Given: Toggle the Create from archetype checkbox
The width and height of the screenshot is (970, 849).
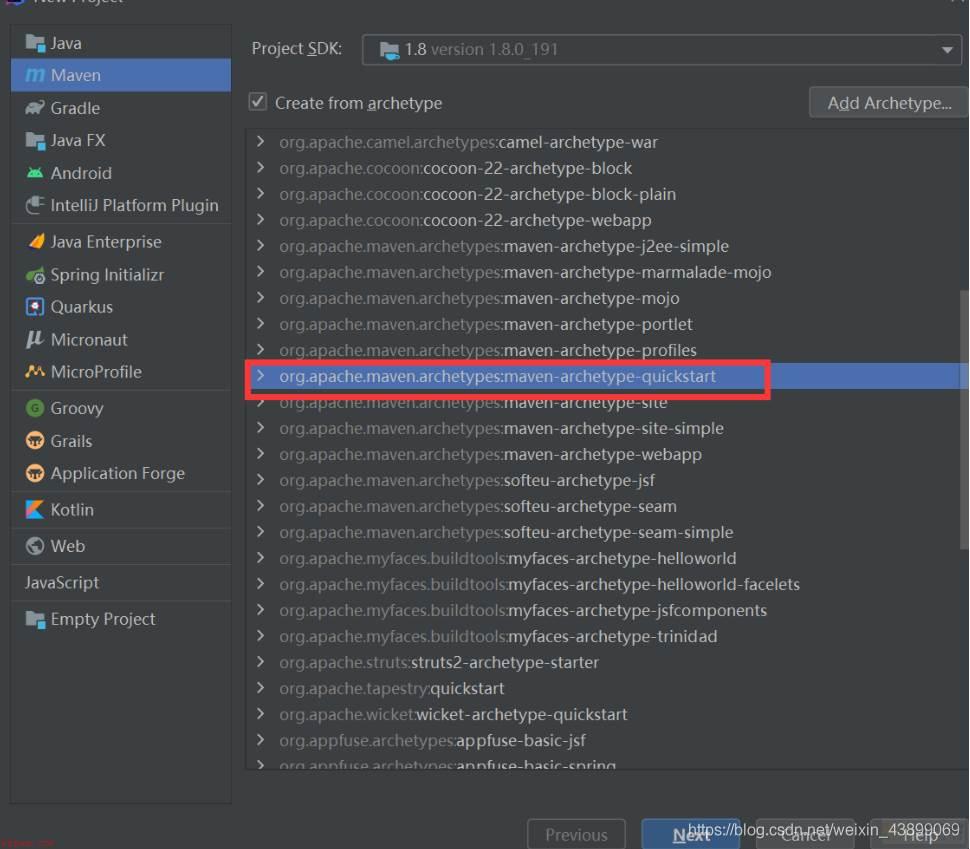Looking at the screenshot, I should click(x=258, y=101).
